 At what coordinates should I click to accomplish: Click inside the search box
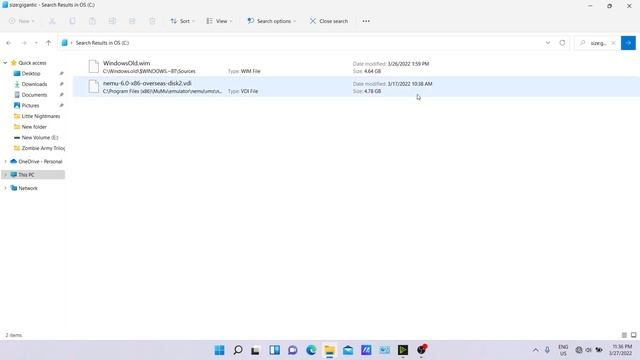click(598, 43)
